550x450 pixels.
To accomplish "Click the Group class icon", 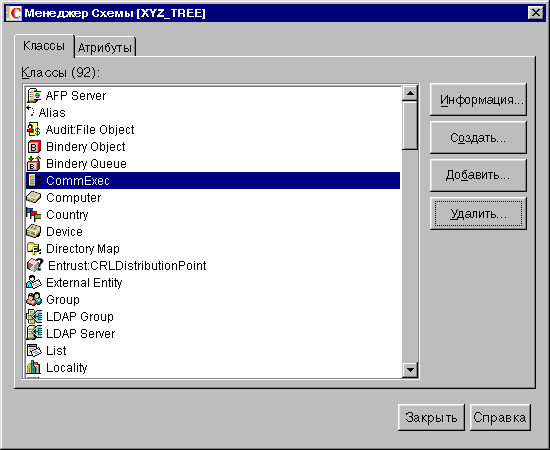I will point(34,299).
